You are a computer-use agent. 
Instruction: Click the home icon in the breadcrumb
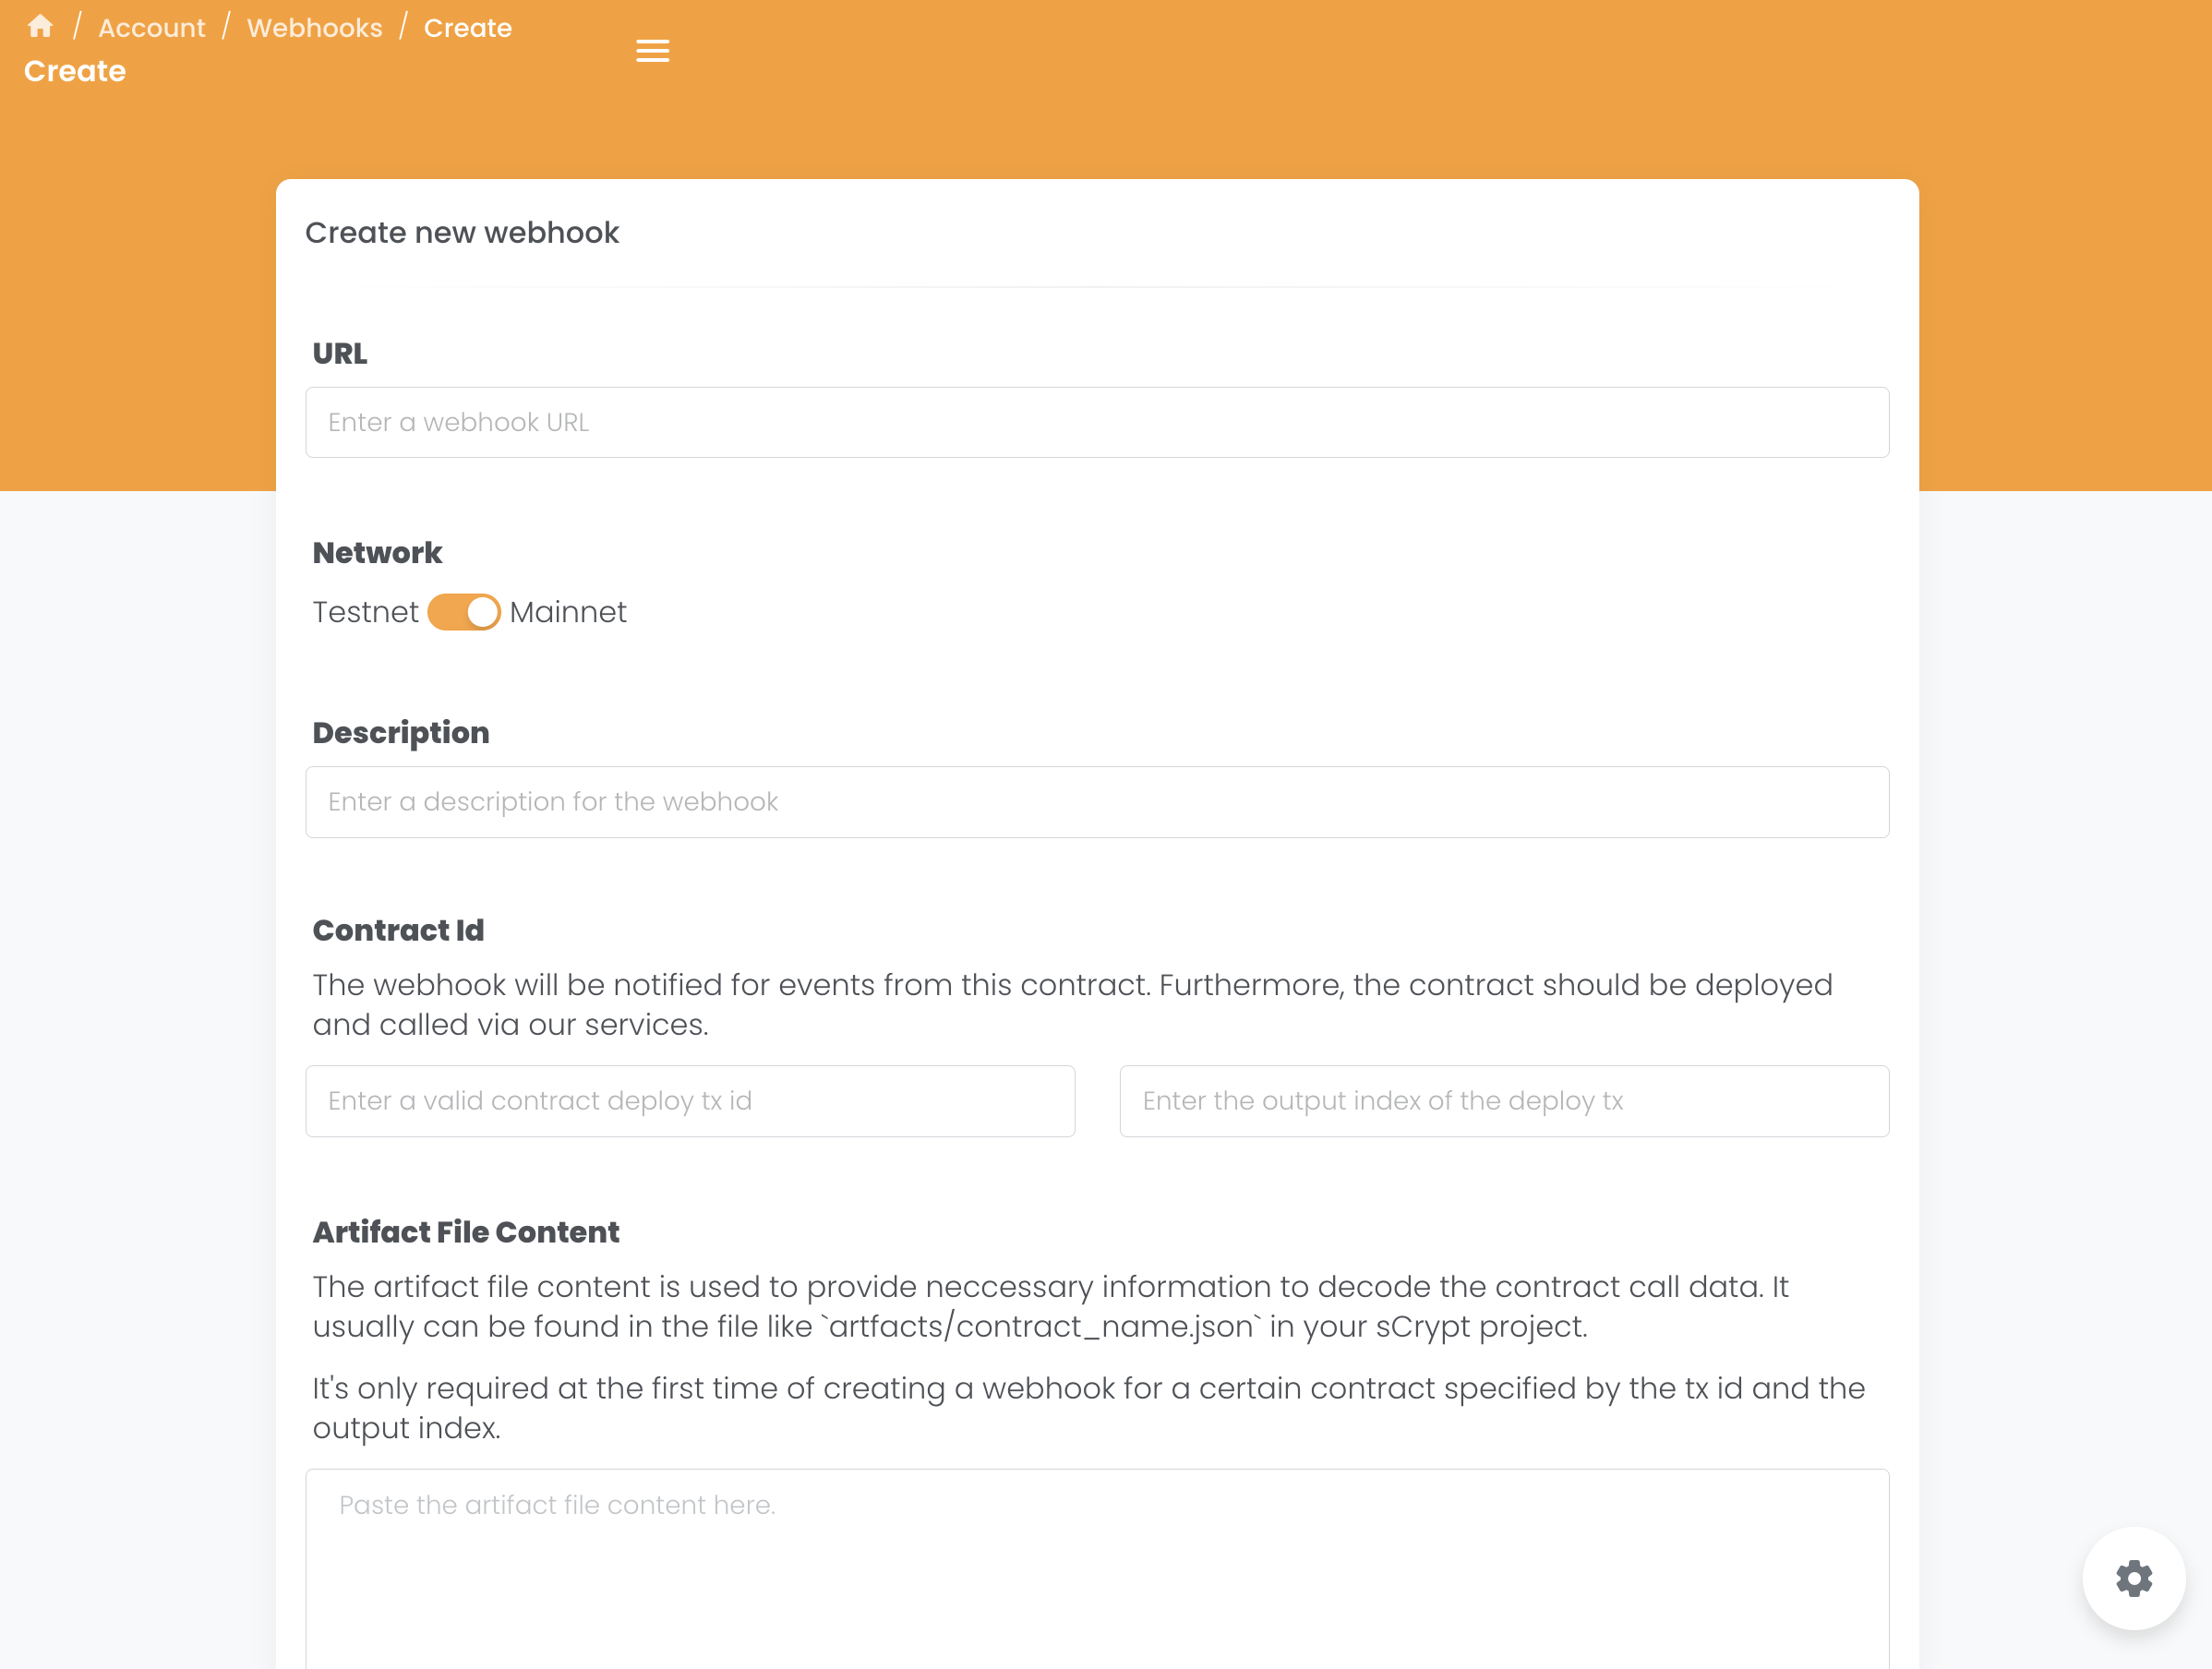[41, 27]
